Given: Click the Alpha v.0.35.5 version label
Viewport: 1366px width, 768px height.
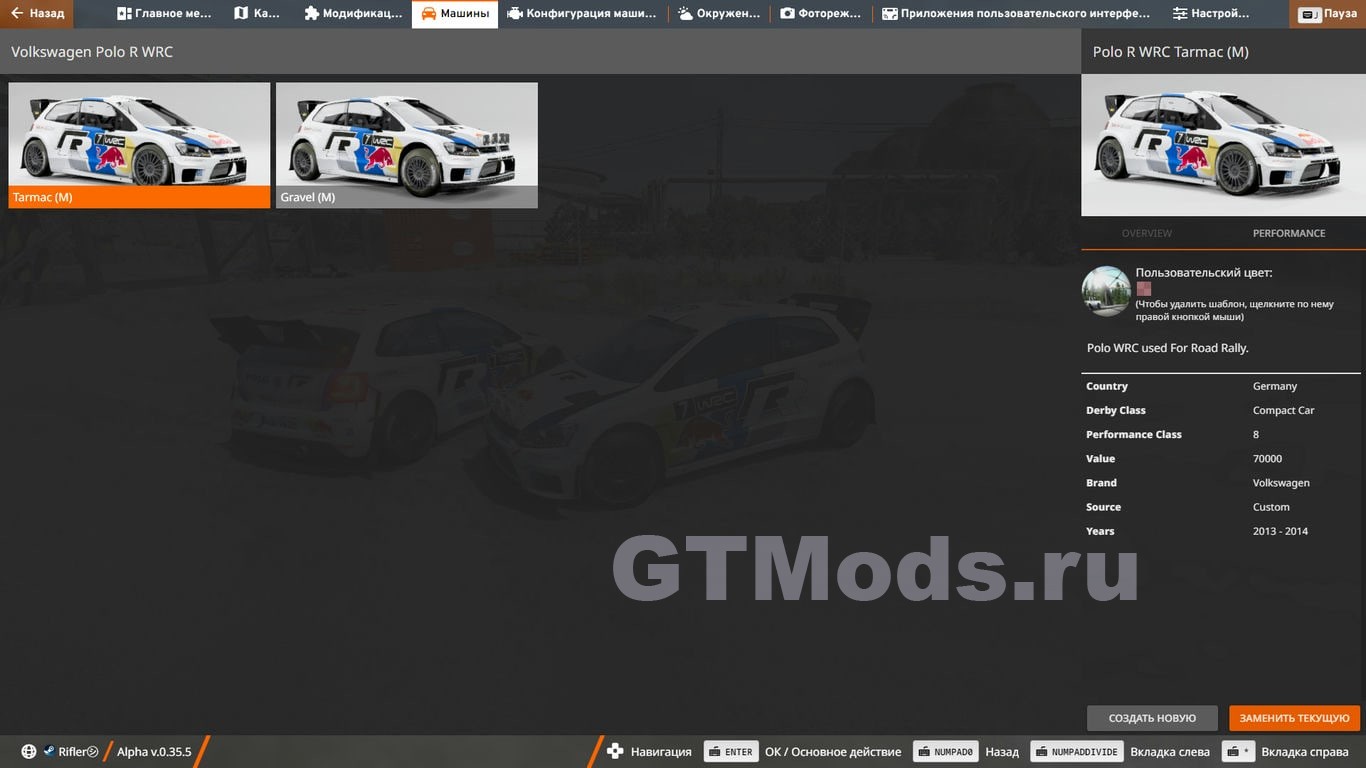Looking at the screenshot, I should [x=154, y=752].
